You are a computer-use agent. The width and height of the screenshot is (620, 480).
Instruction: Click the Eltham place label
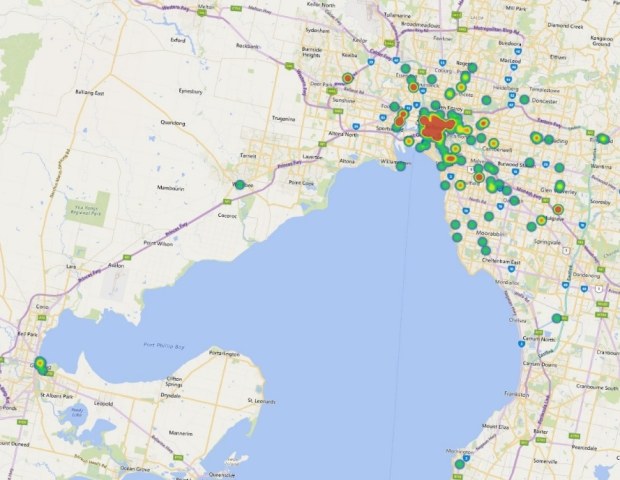point(558,57)
